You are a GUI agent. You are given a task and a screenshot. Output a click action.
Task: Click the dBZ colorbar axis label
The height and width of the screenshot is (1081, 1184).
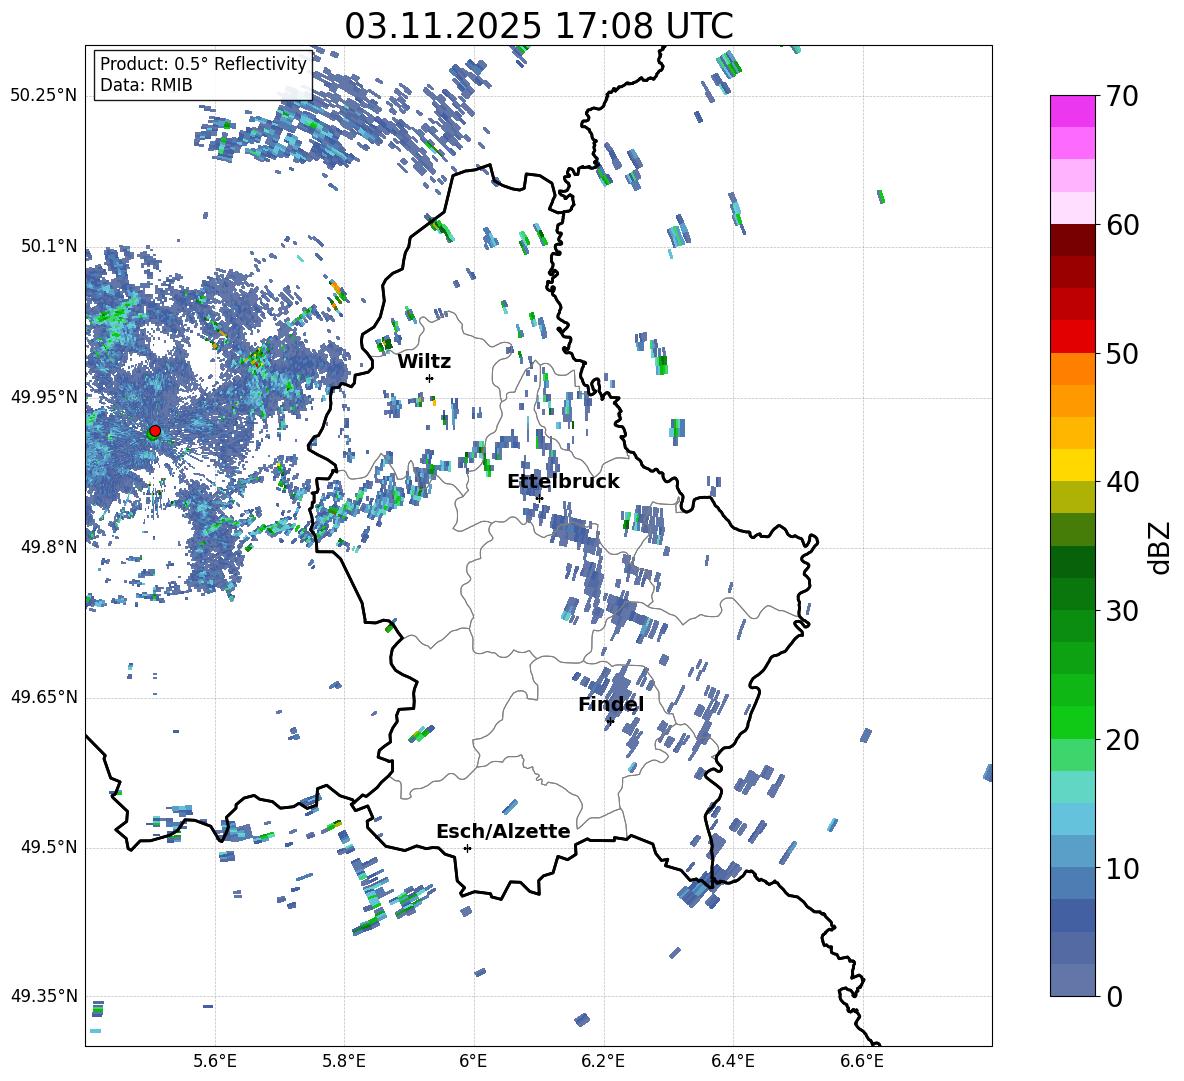(x=1160, y=547)
